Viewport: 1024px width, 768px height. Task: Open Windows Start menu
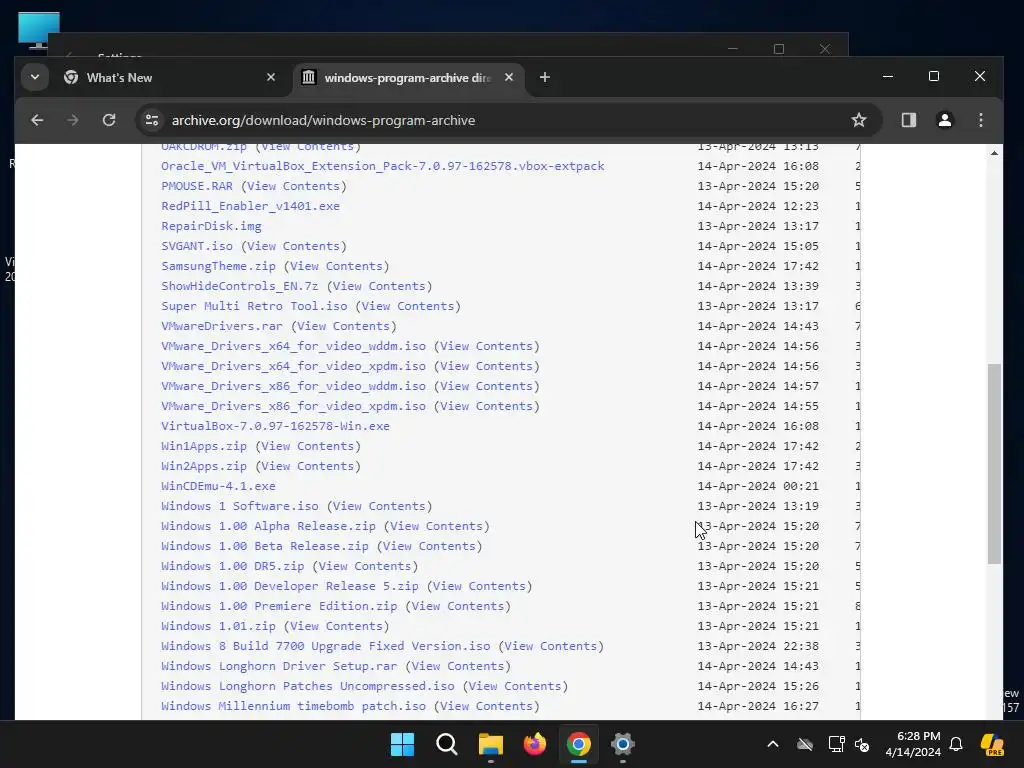pyautogui.click(x=402, y=744)
